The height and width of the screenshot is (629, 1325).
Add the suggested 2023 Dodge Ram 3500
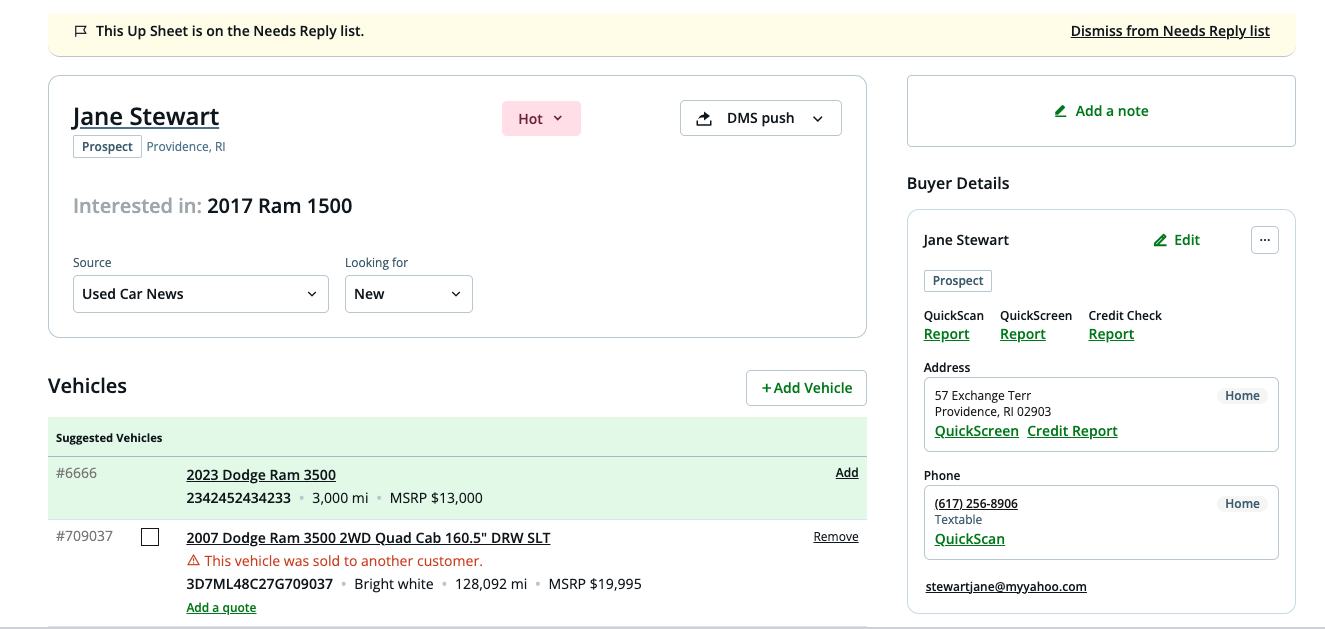pos(846,473)
